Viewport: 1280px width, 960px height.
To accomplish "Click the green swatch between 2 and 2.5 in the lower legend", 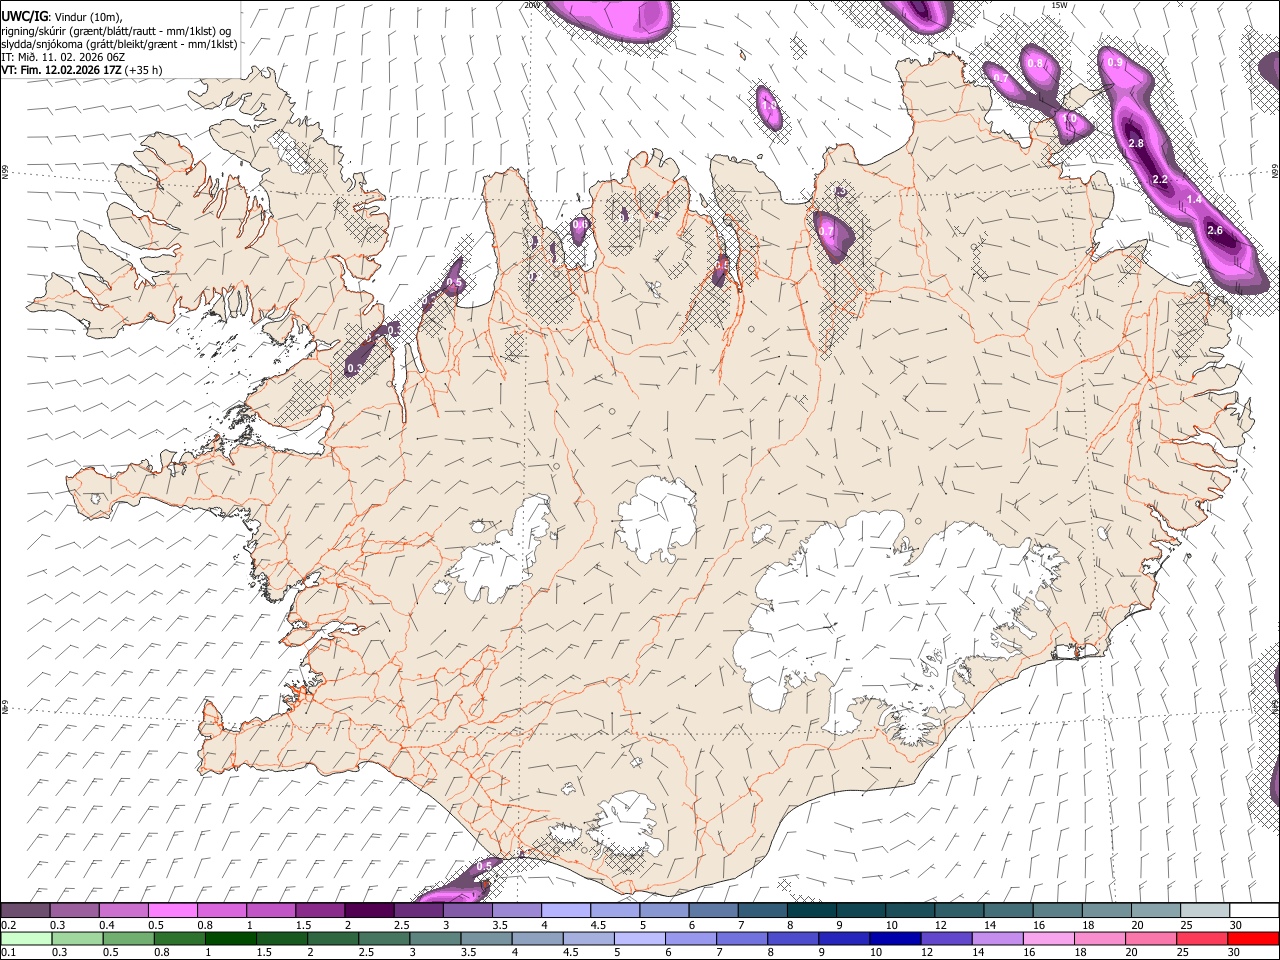I will click(333, 938).
